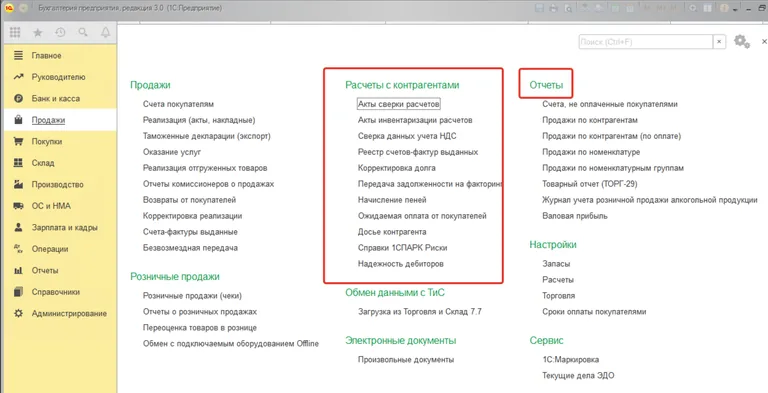This screenshot has height=393, width=768.
Task: Open Таможенные декларации (экспорт)
Action: pos(207,136)
